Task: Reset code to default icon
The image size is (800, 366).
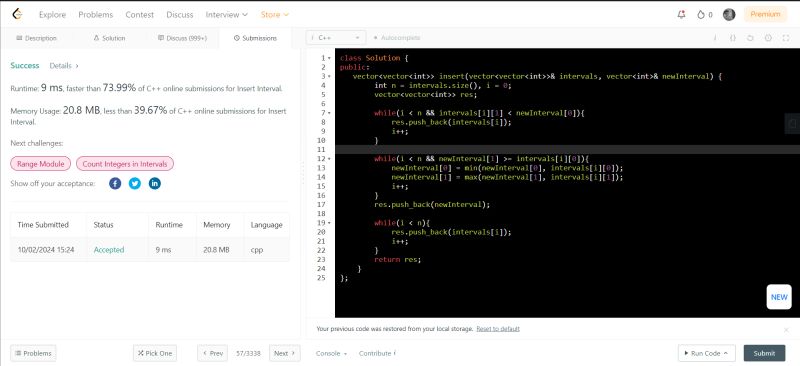Action: (x=750, y=38)
